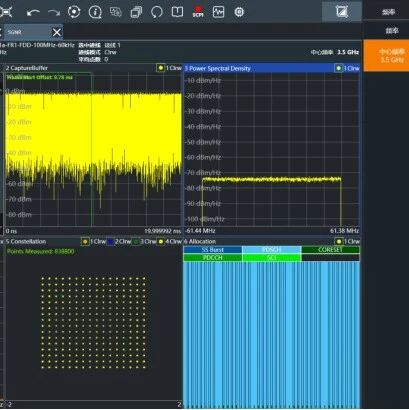This screenshot has width=409, height=410.
Task: Toggle the fullscreen zoom icon at far left
Action: click(x=6, y=12)
